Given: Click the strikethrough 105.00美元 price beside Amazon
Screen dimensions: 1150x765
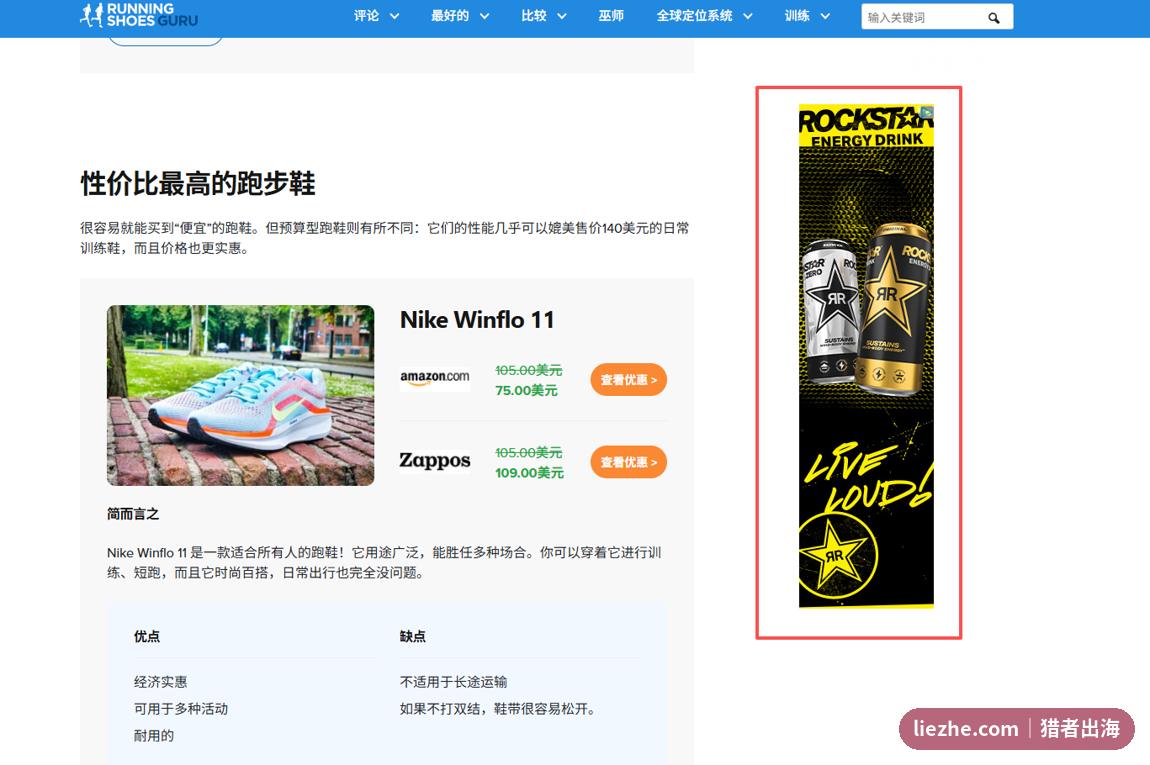Looking at the screenshot, I should [x=529, y=370].
